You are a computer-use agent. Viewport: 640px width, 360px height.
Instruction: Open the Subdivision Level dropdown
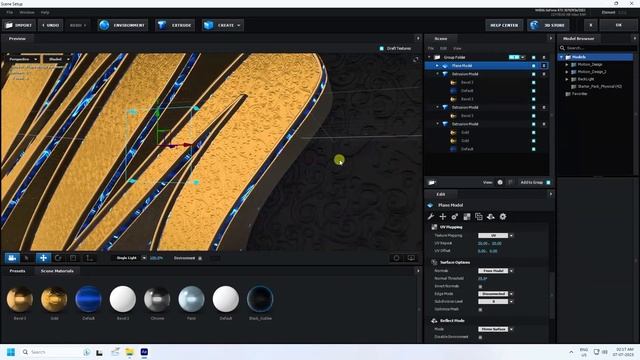[496, 302]
